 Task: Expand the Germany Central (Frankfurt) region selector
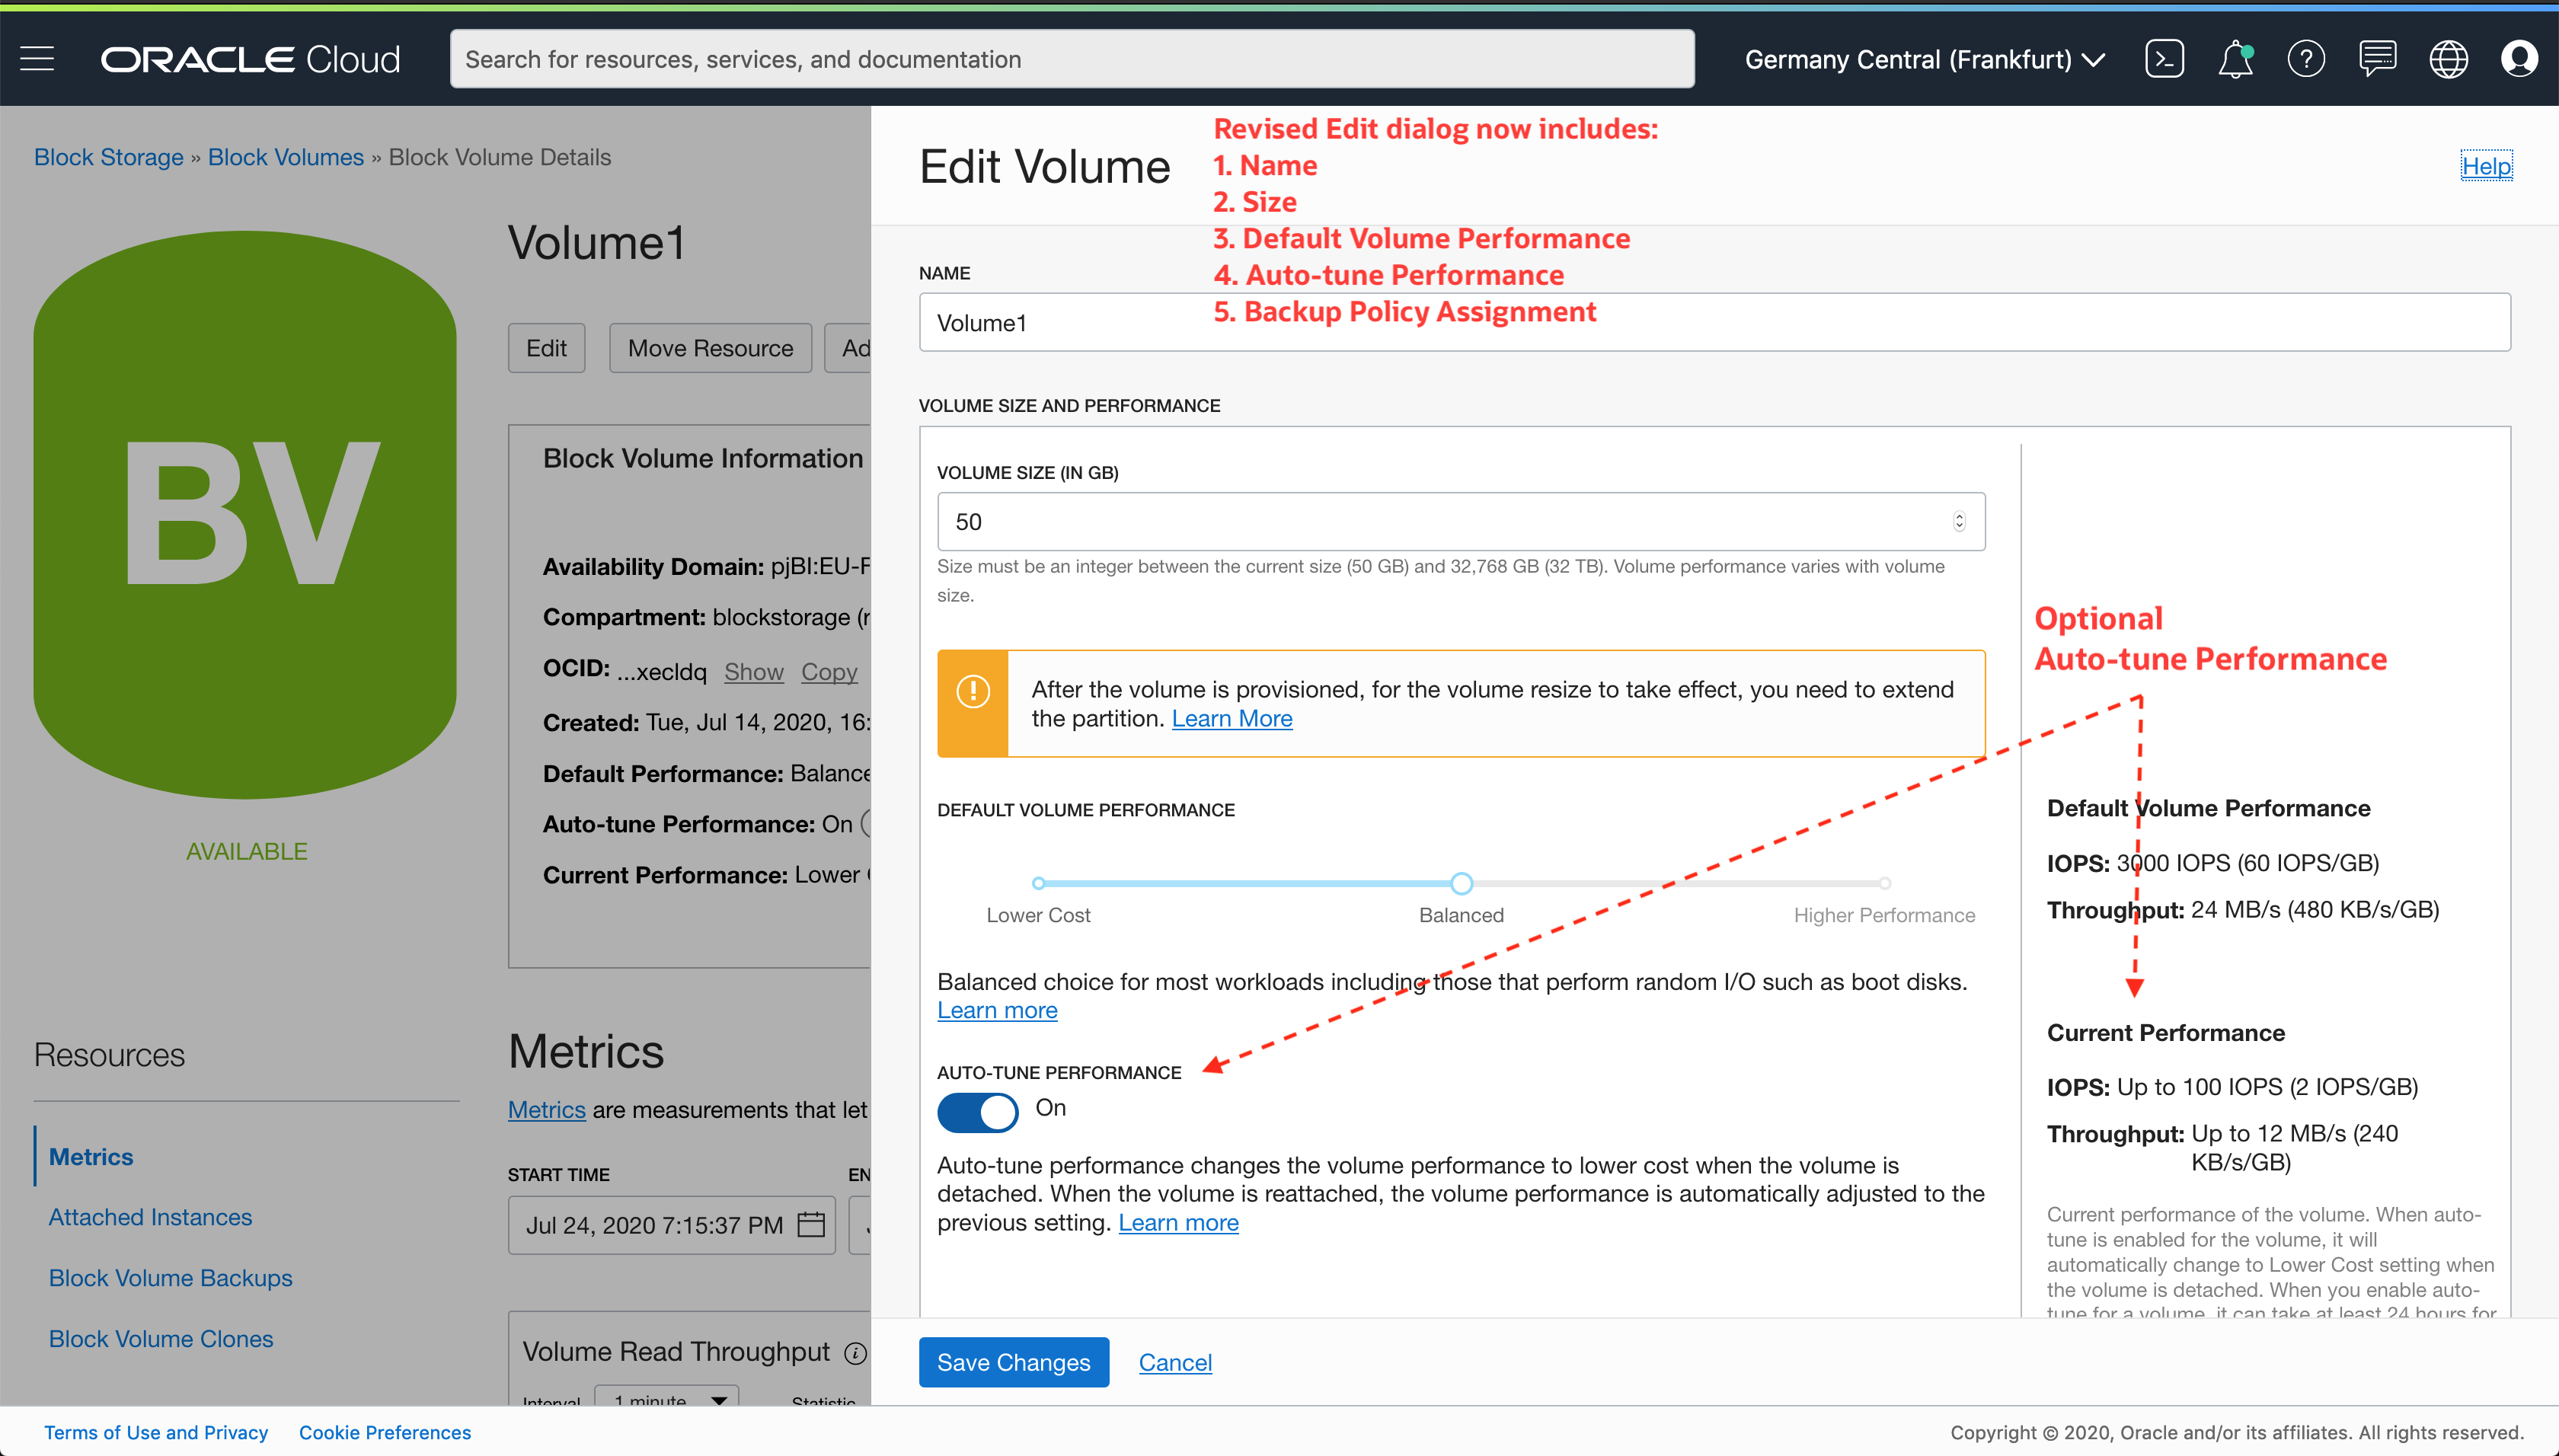pyautogui.click(x=1924, y=60)
